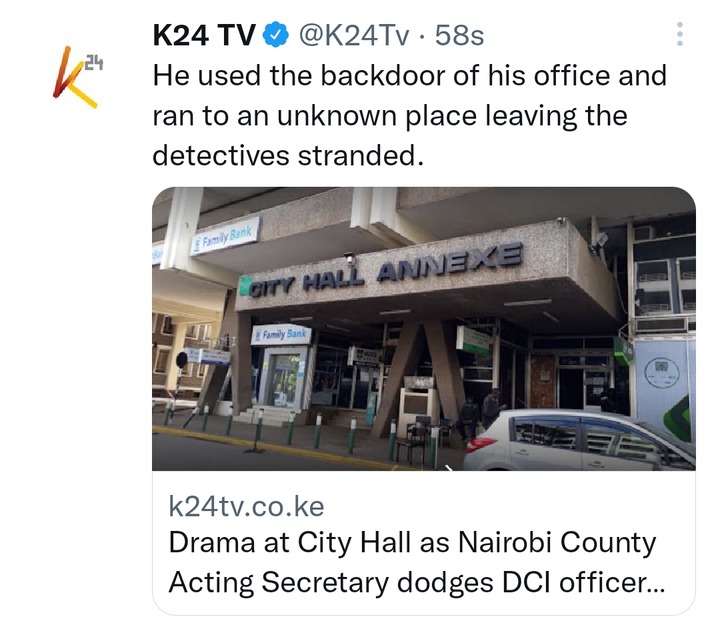This screenshot has width=720, height=629.
Task: Click the blue verified badge checkmark
Action: click(x=275, y=36)
